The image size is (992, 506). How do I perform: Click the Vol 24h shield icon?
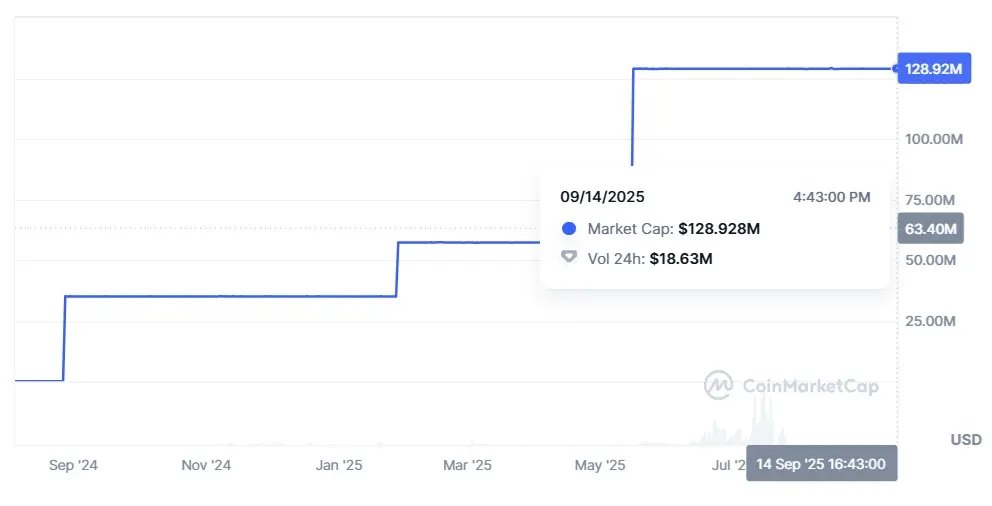(569, 258)
